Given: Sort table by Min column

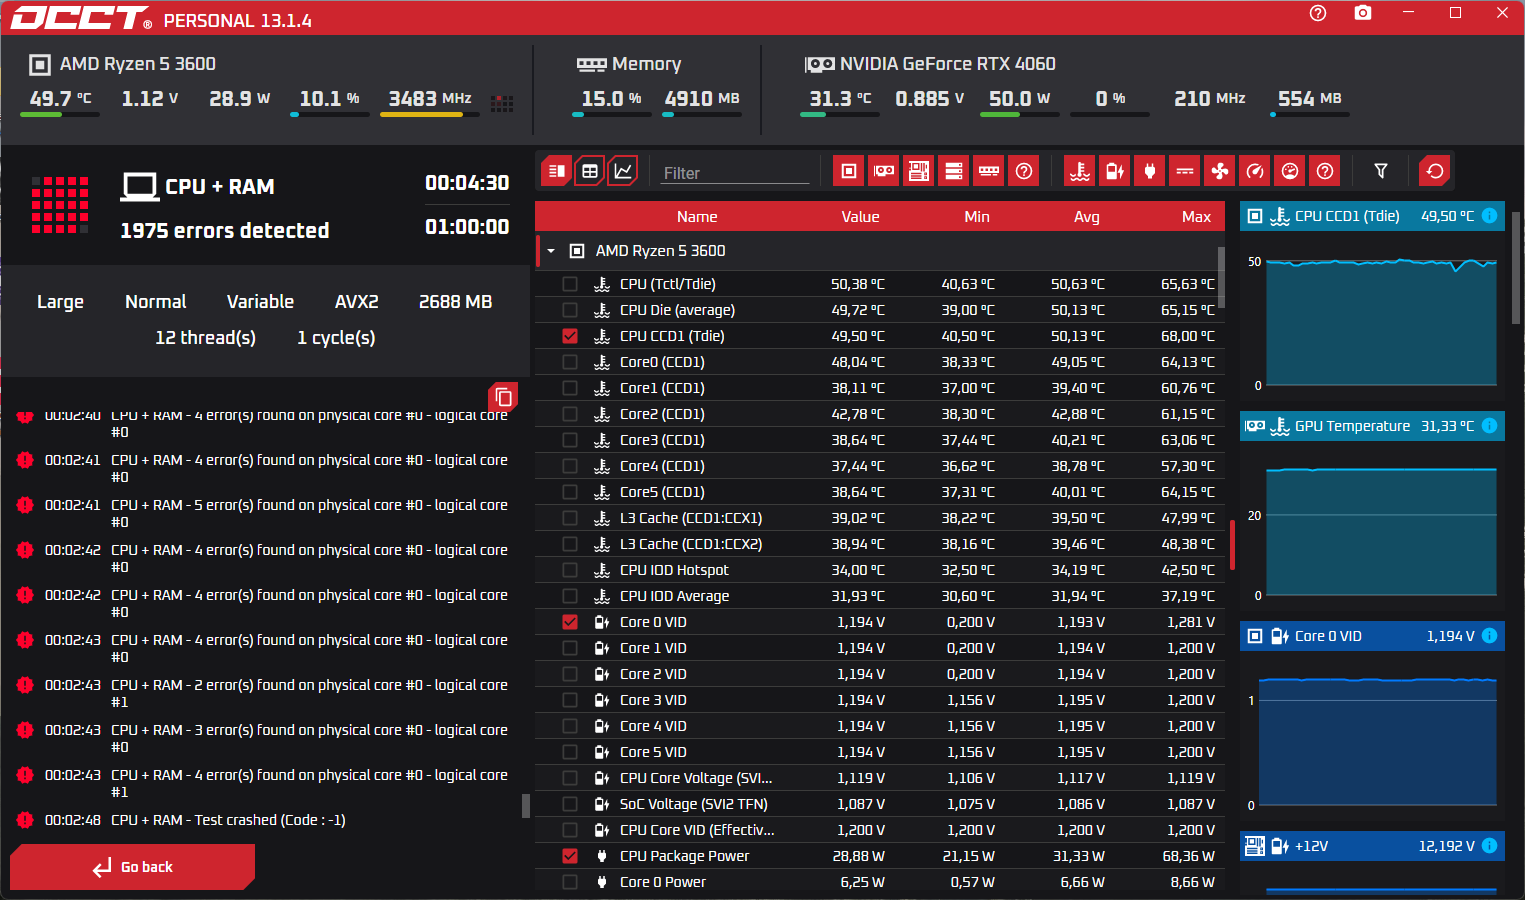Looking at the screenshot, I should coord(977,217).
